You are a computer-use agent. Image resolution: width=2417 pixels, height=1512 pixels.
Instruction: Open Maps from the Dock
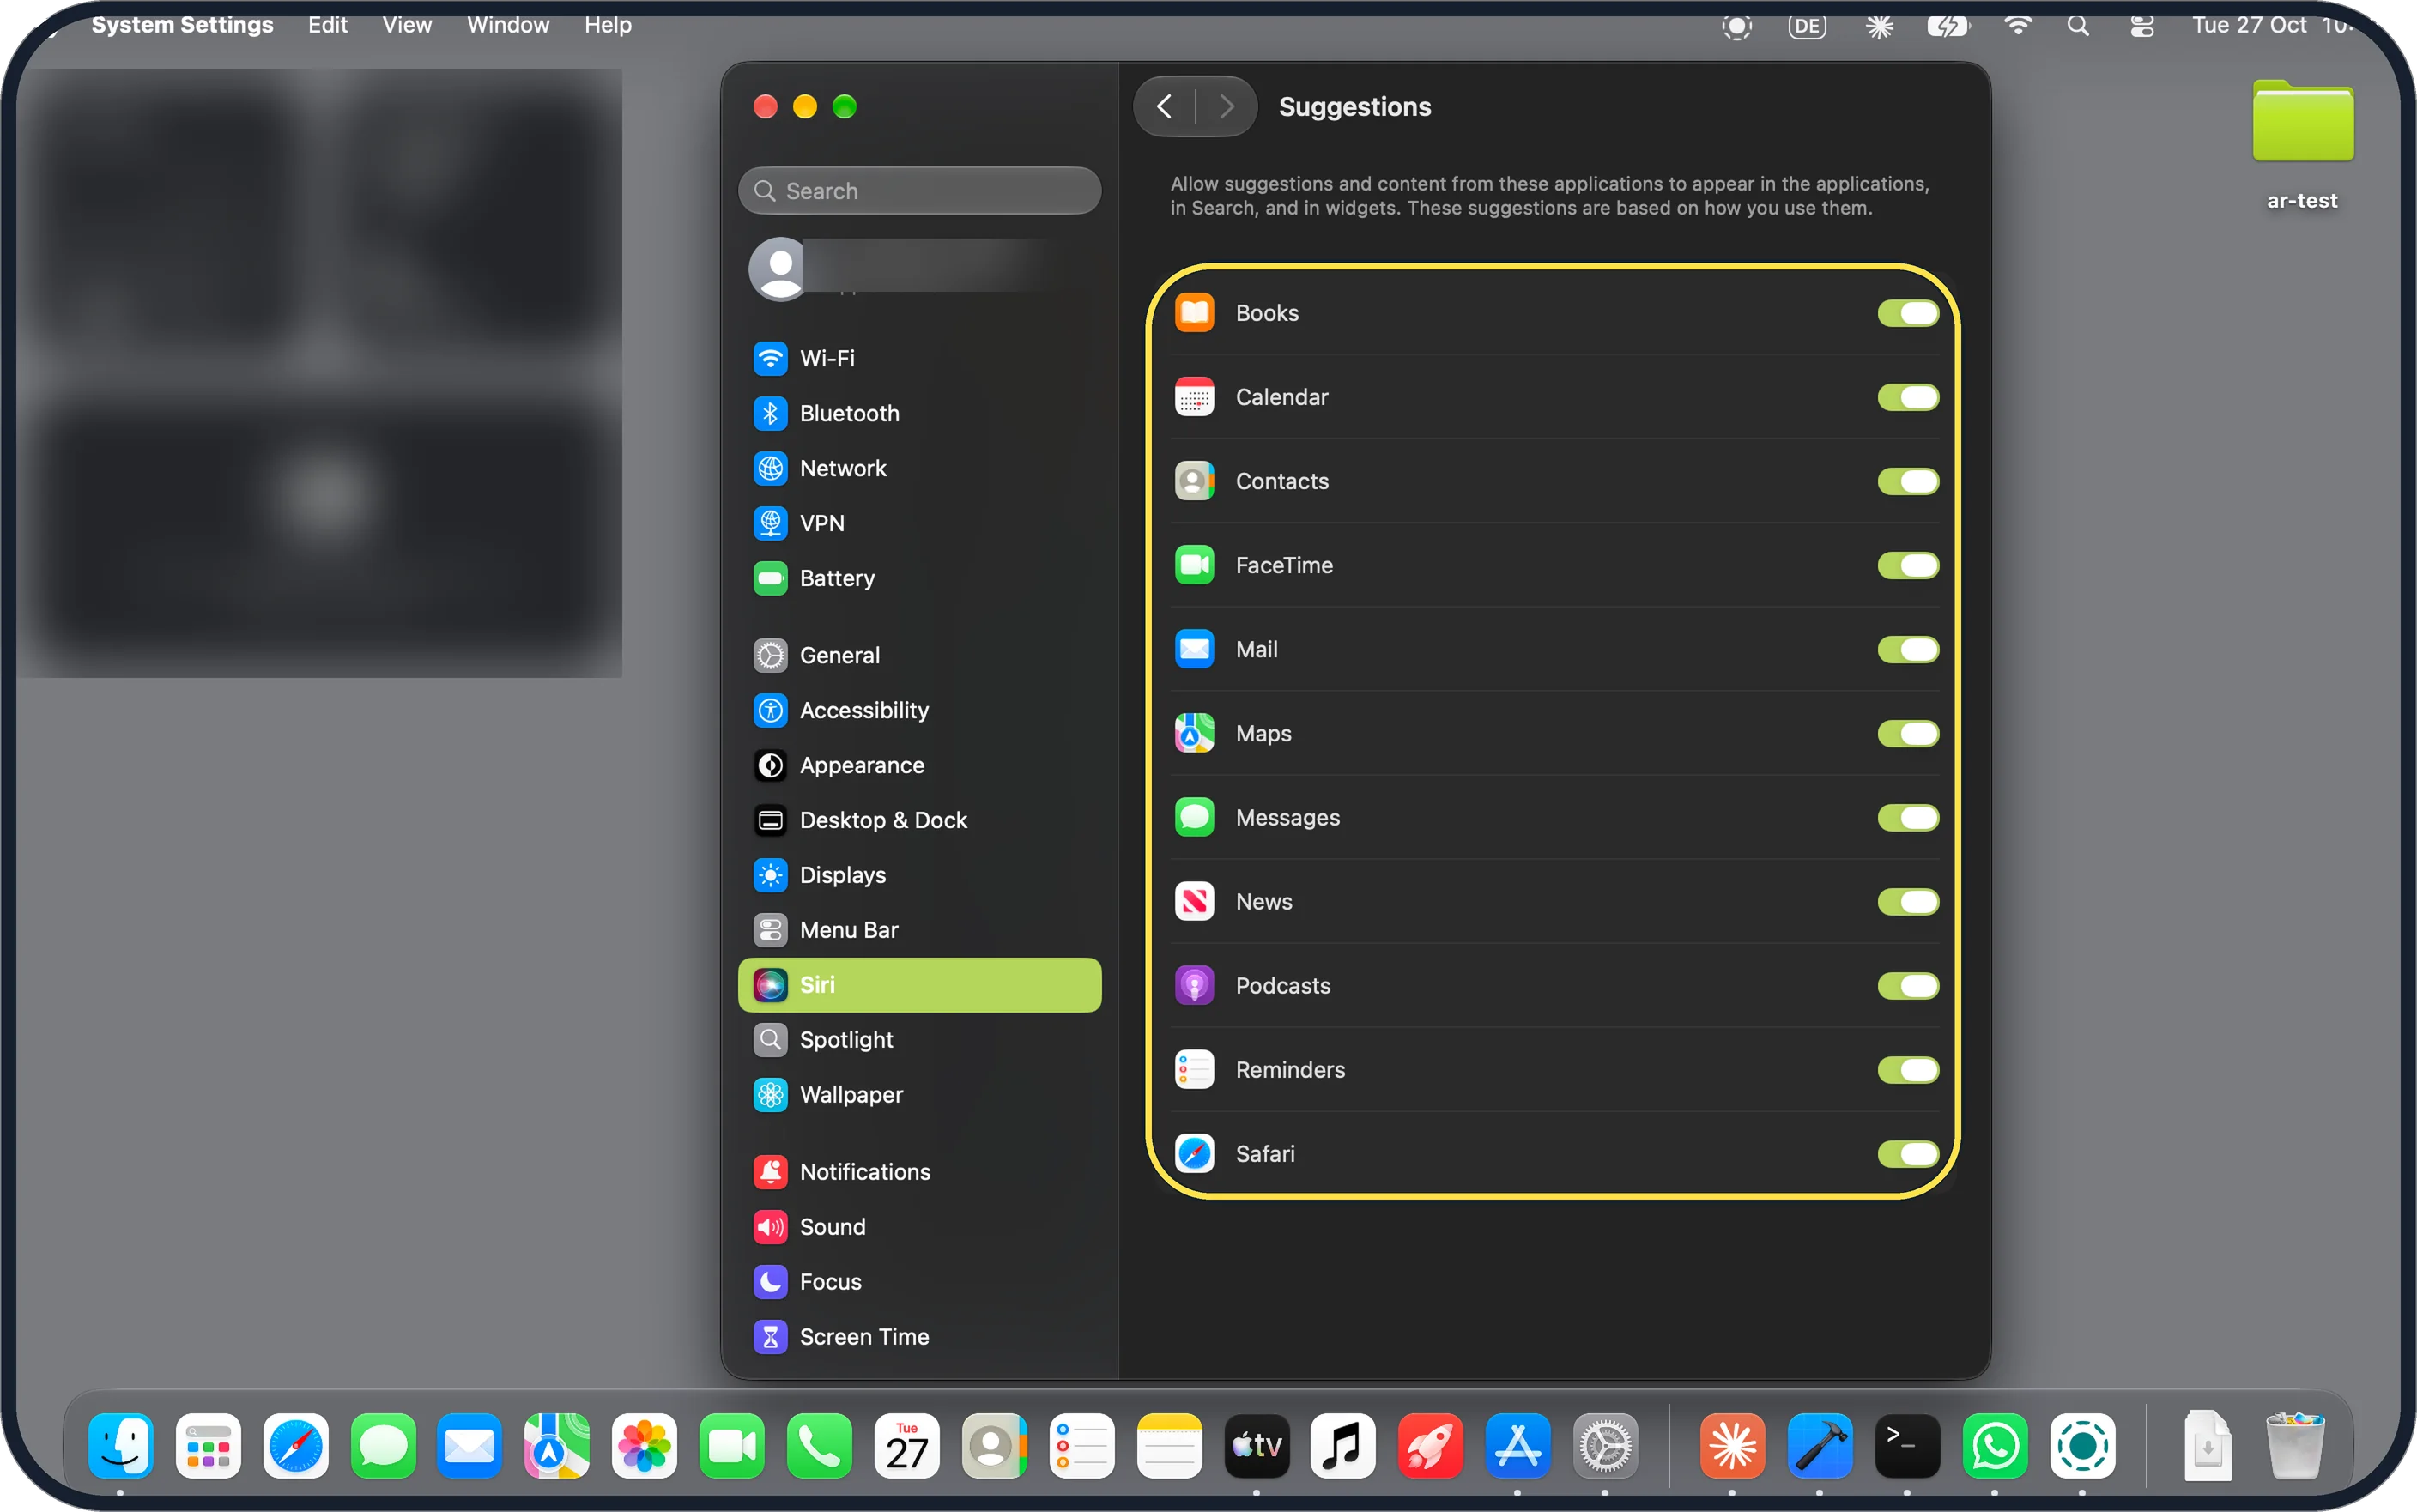(557, 1445)
